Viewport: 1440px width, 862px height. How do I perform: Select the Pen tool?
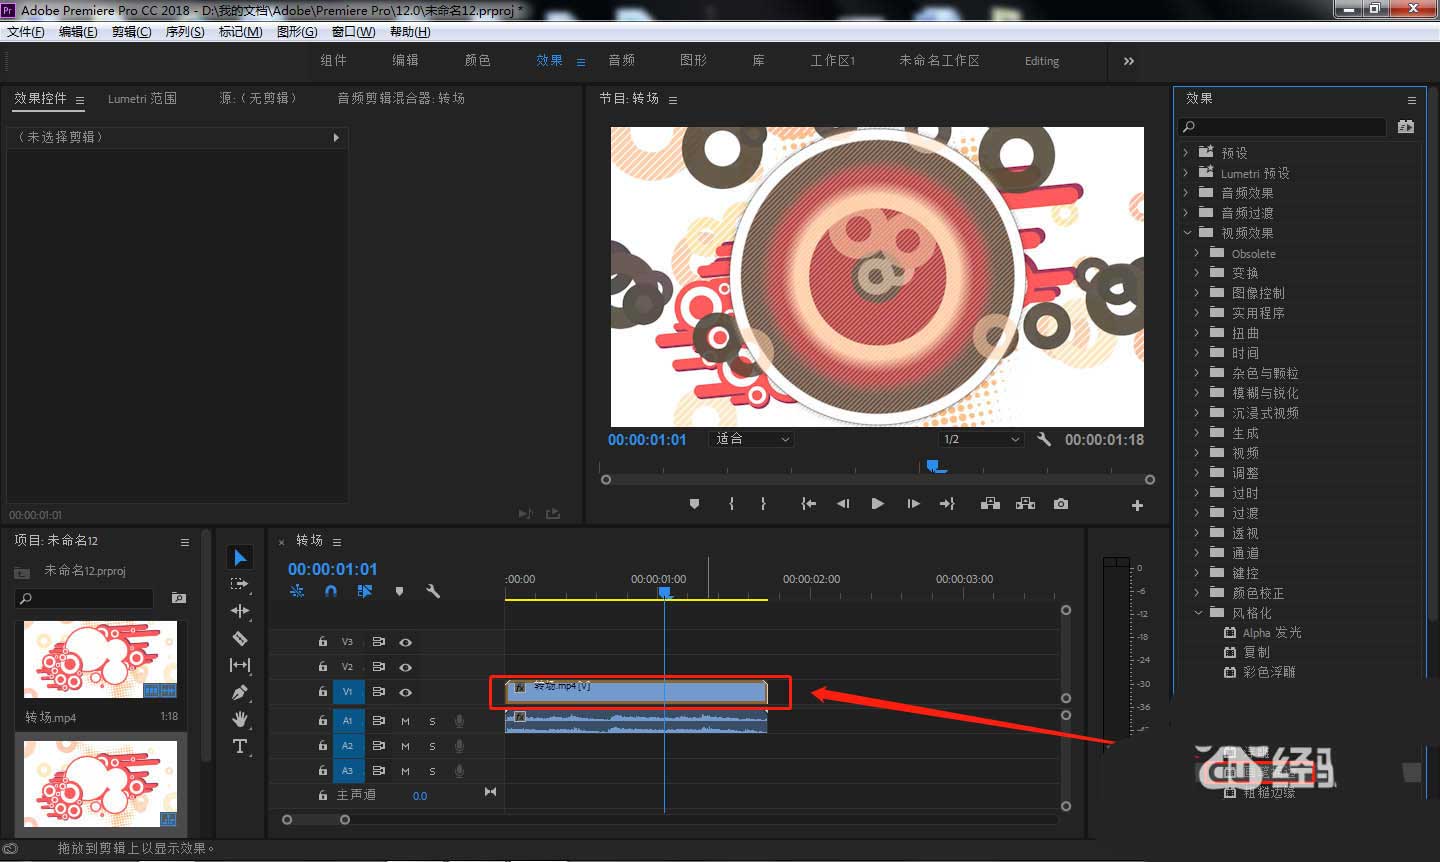pos(240,692)
